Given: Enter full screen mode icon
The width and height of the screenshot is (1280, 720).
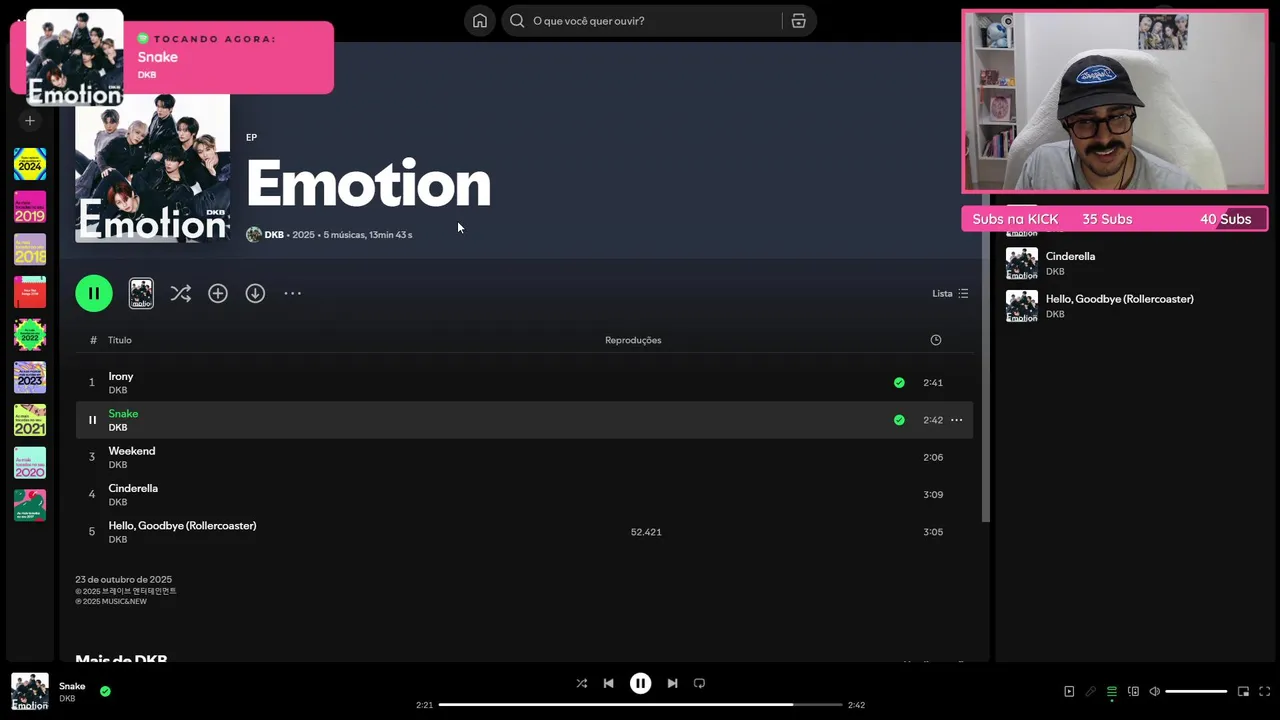Looking at the screenshot, I should 1264,691.
